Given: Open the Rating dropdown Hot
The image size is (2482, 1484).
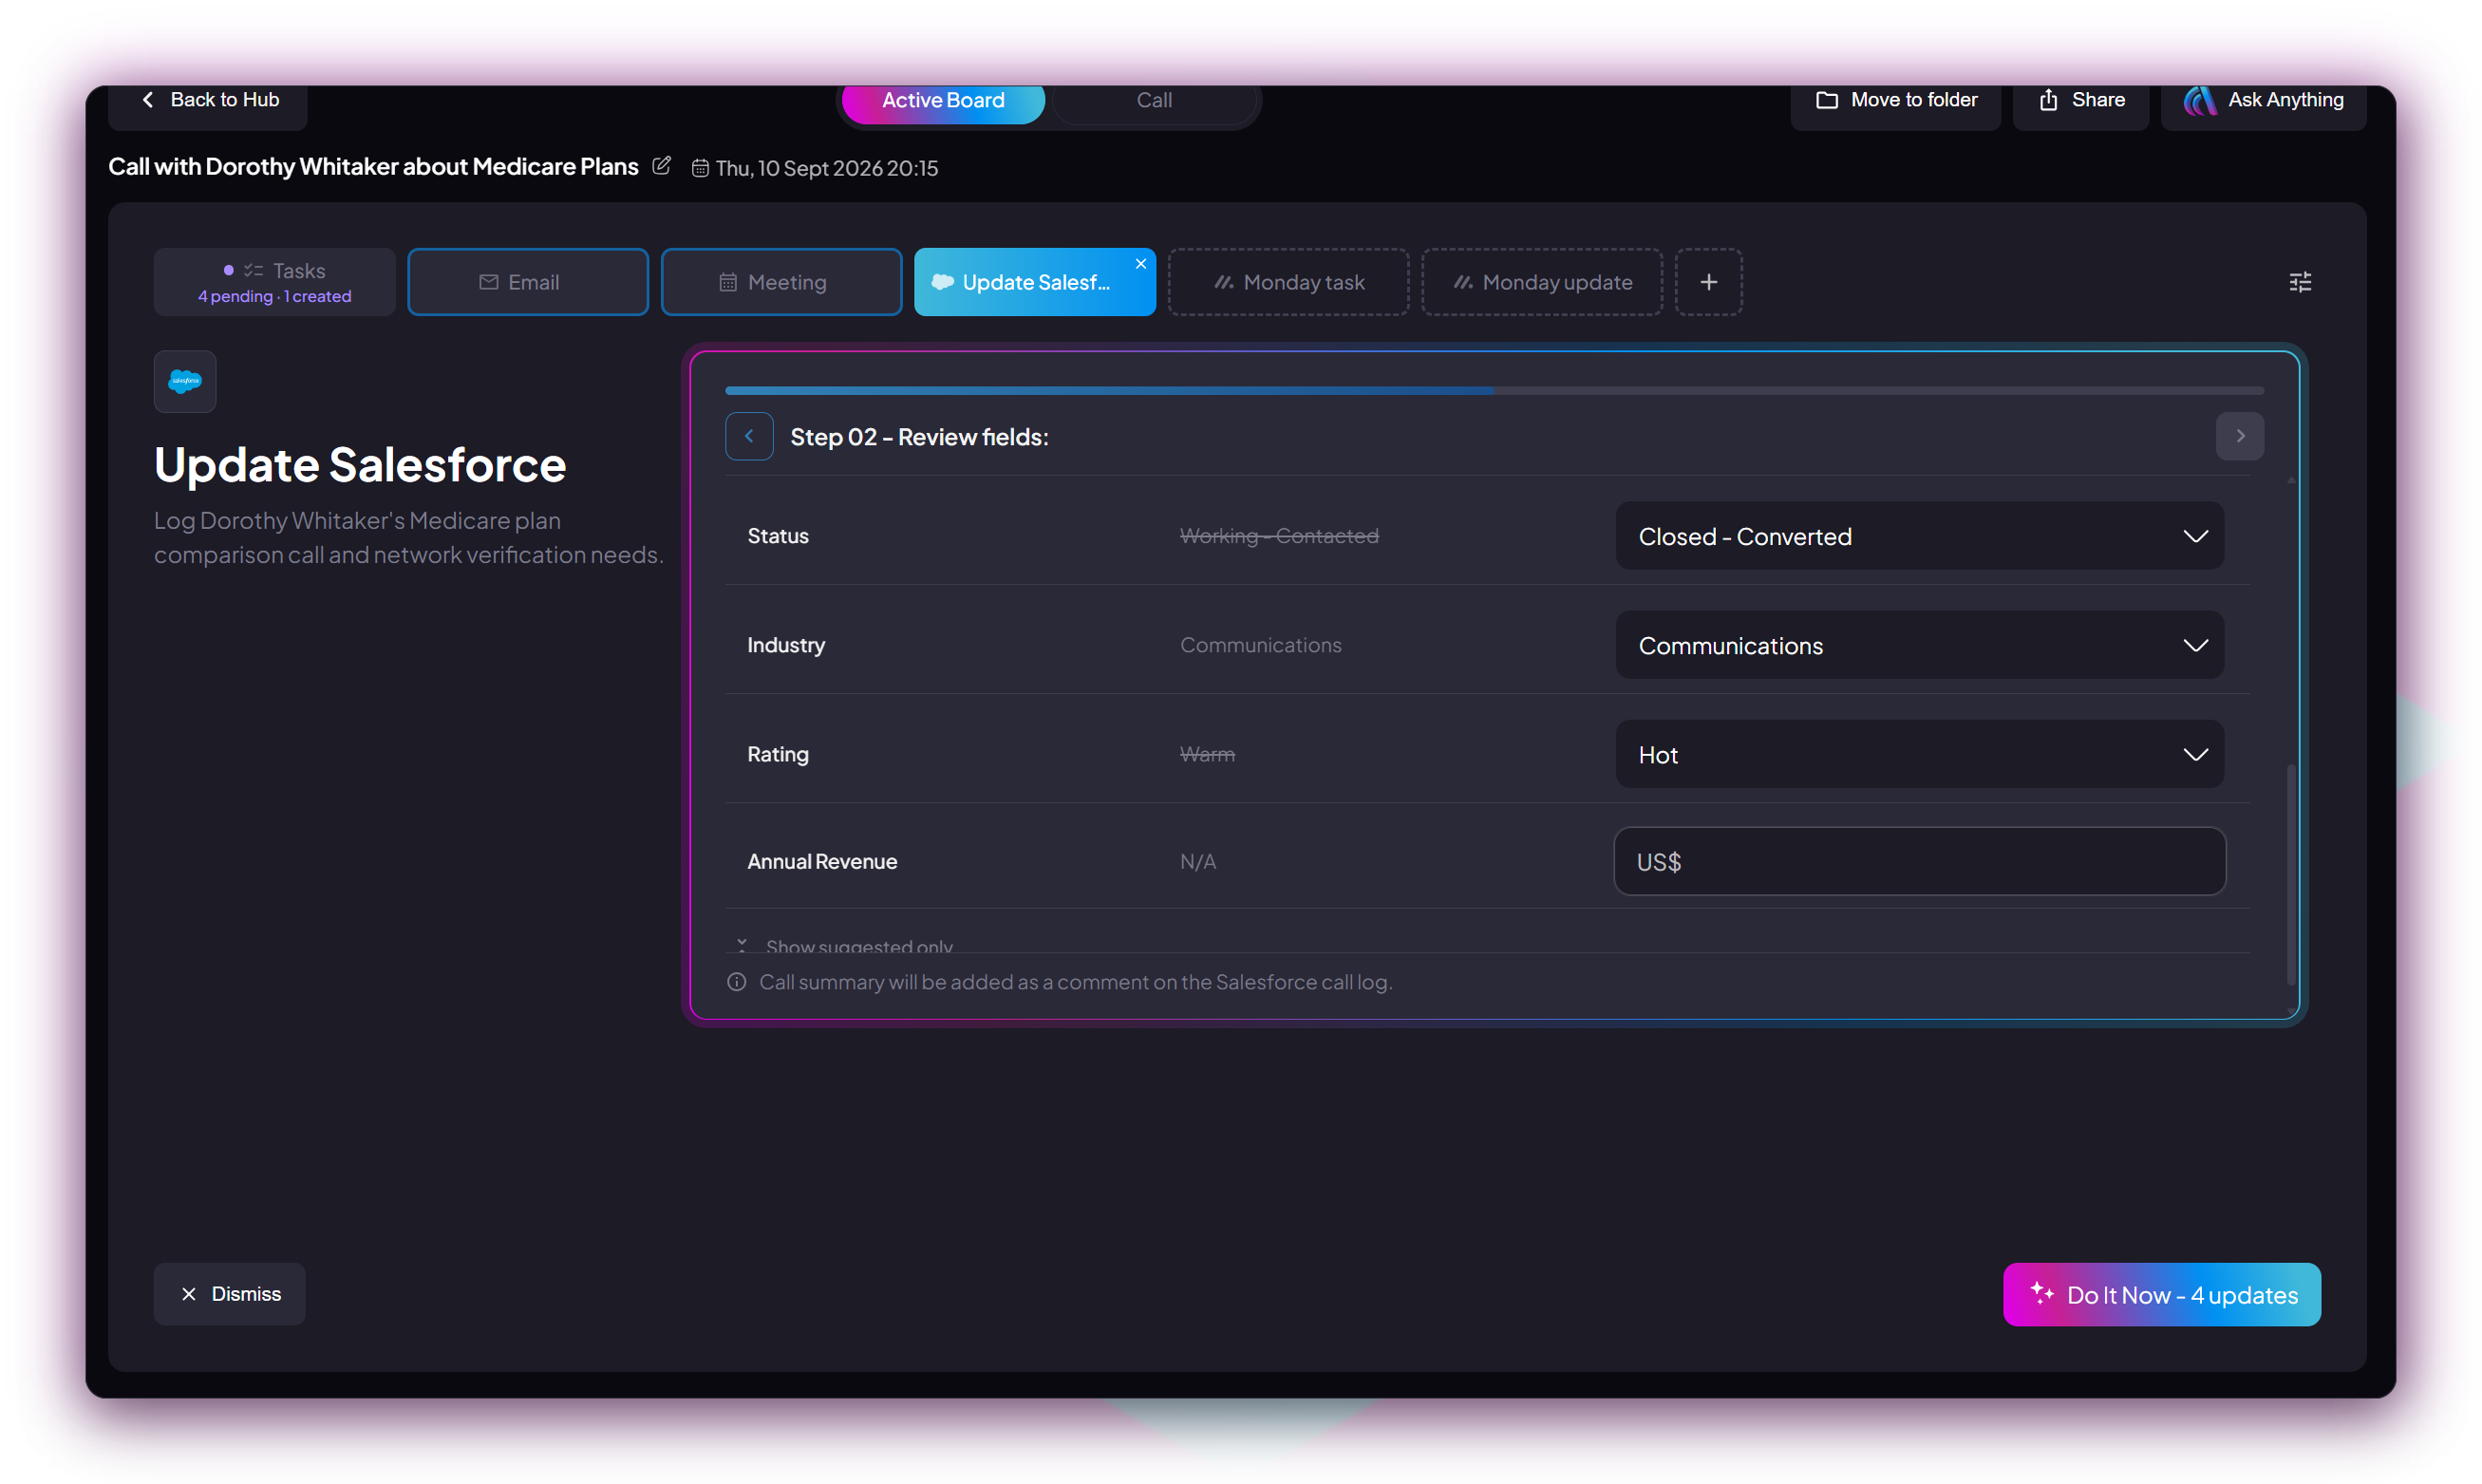Looking at the screenshot, I should [x=1920, y=754].
